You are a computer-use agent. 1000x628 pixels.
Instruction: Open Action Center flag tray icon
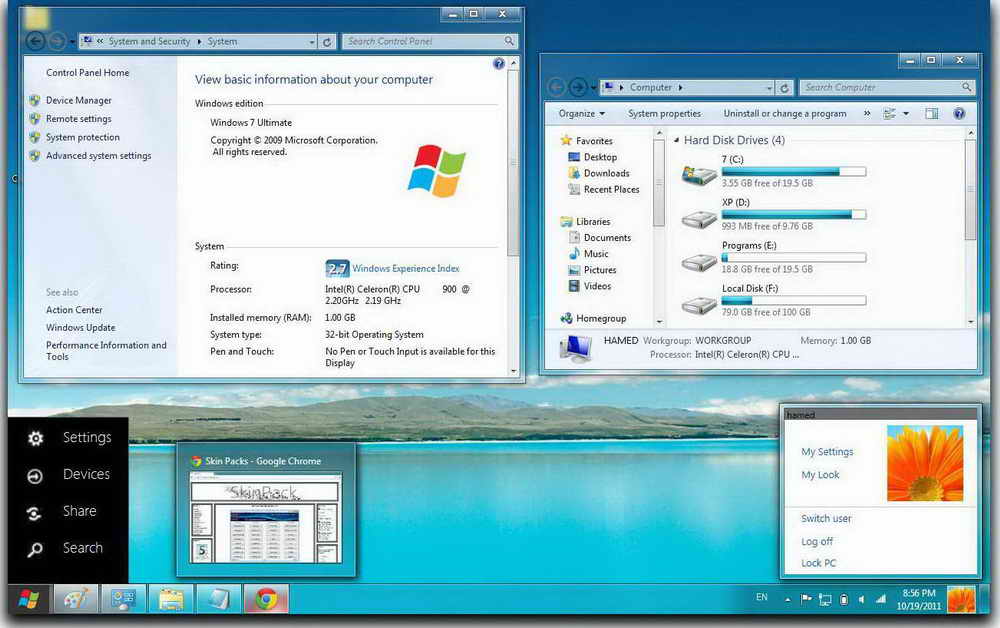click(806, 599)
